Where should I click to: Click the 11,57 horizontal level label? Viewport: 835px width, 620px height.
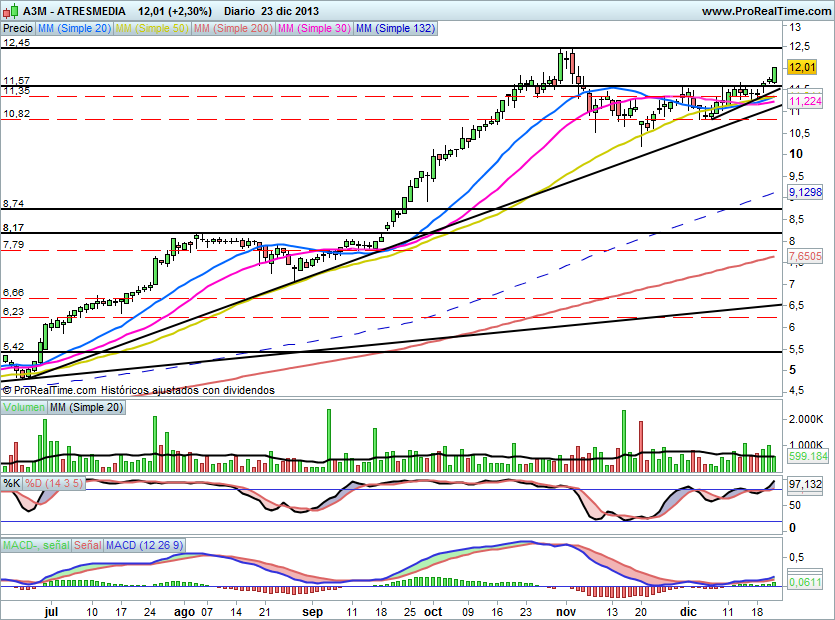pos(17,80)
